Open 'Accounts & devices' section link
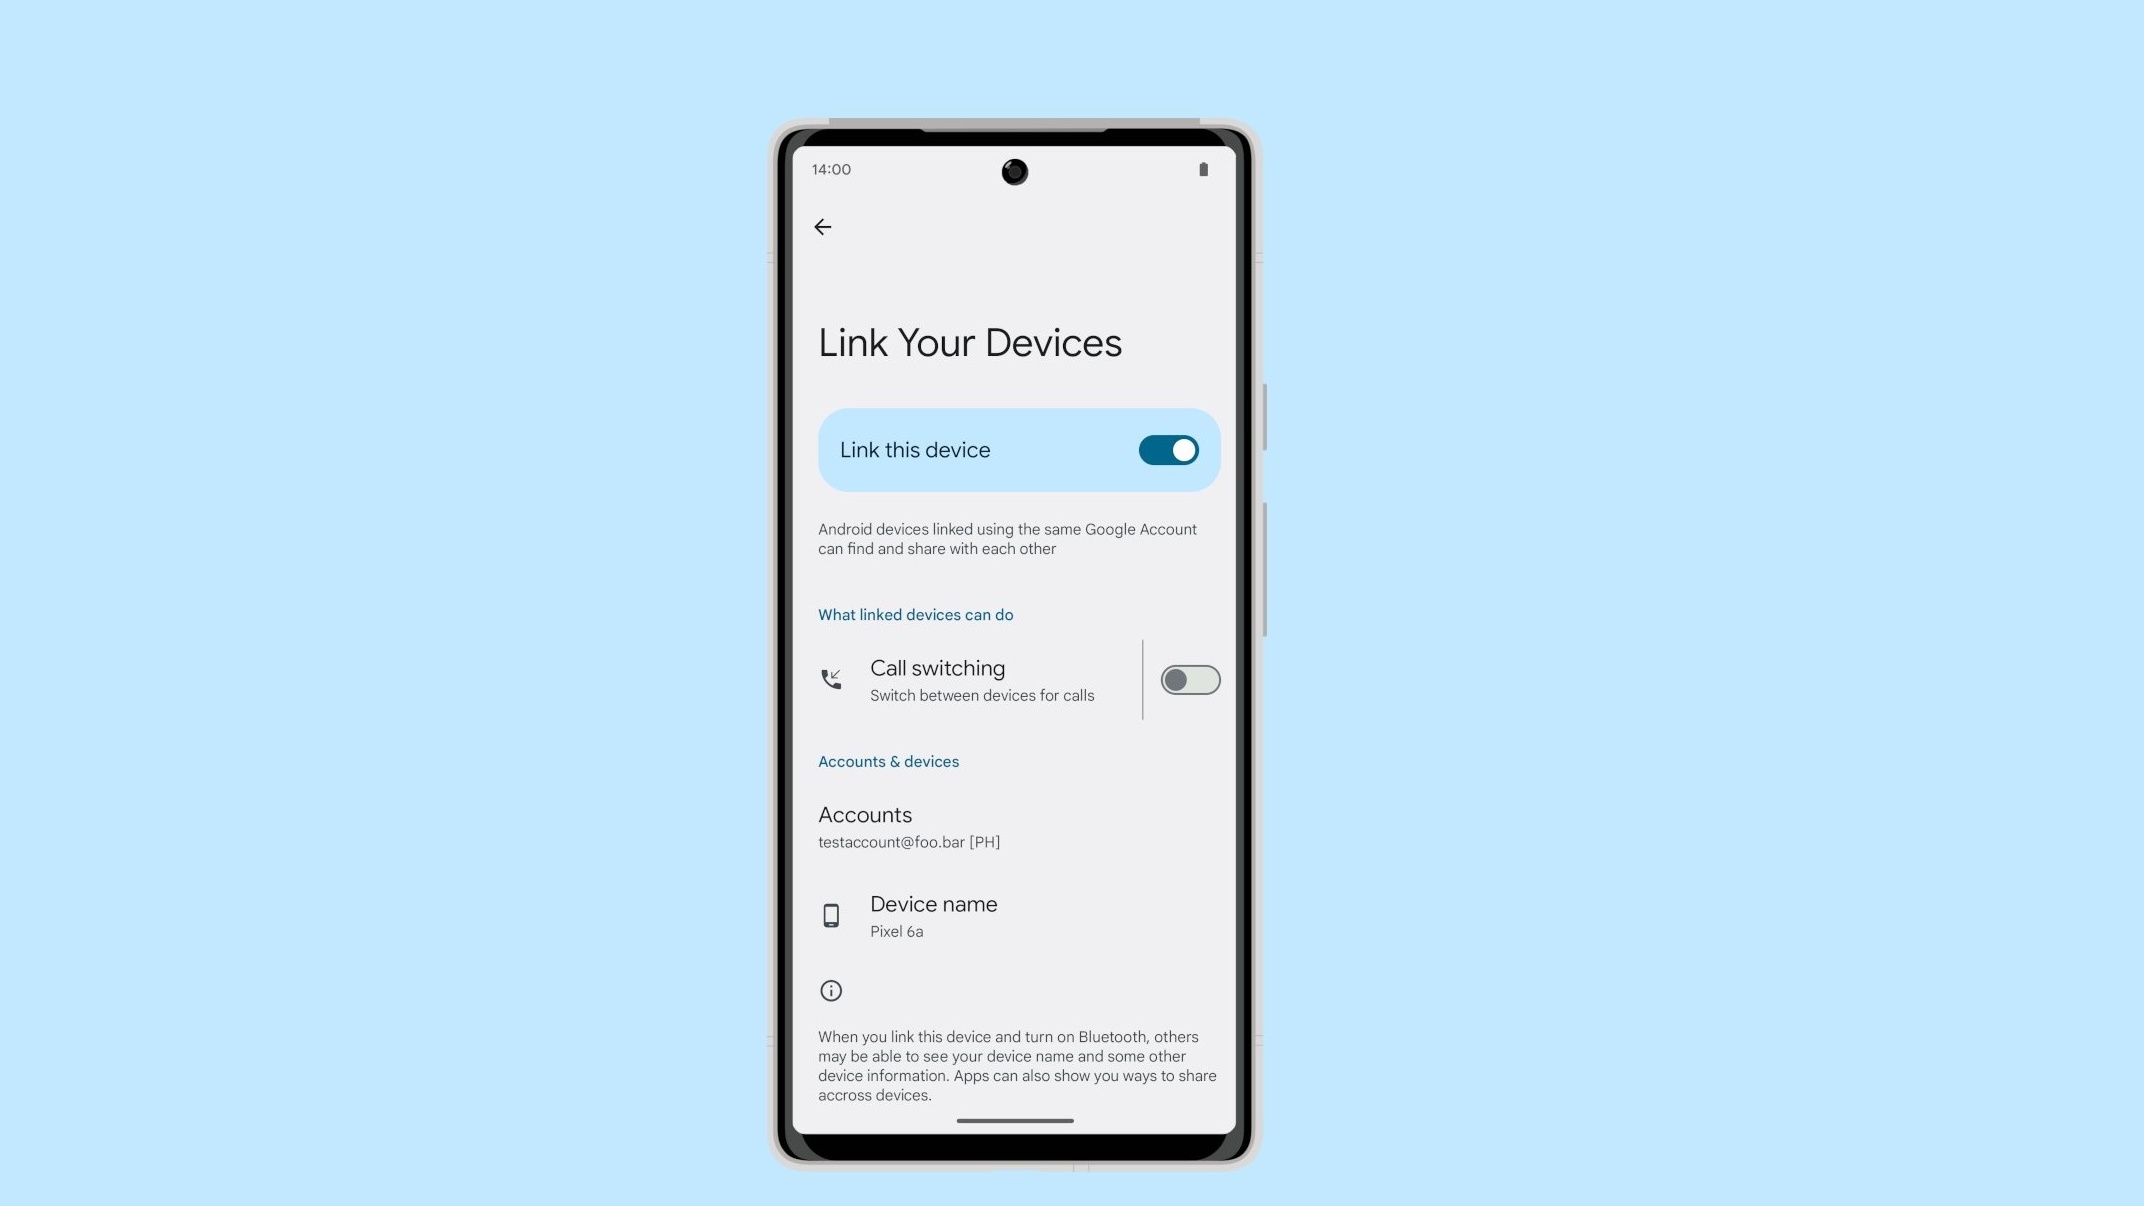Screen dimensions: 2144x1206 (888, 763)
